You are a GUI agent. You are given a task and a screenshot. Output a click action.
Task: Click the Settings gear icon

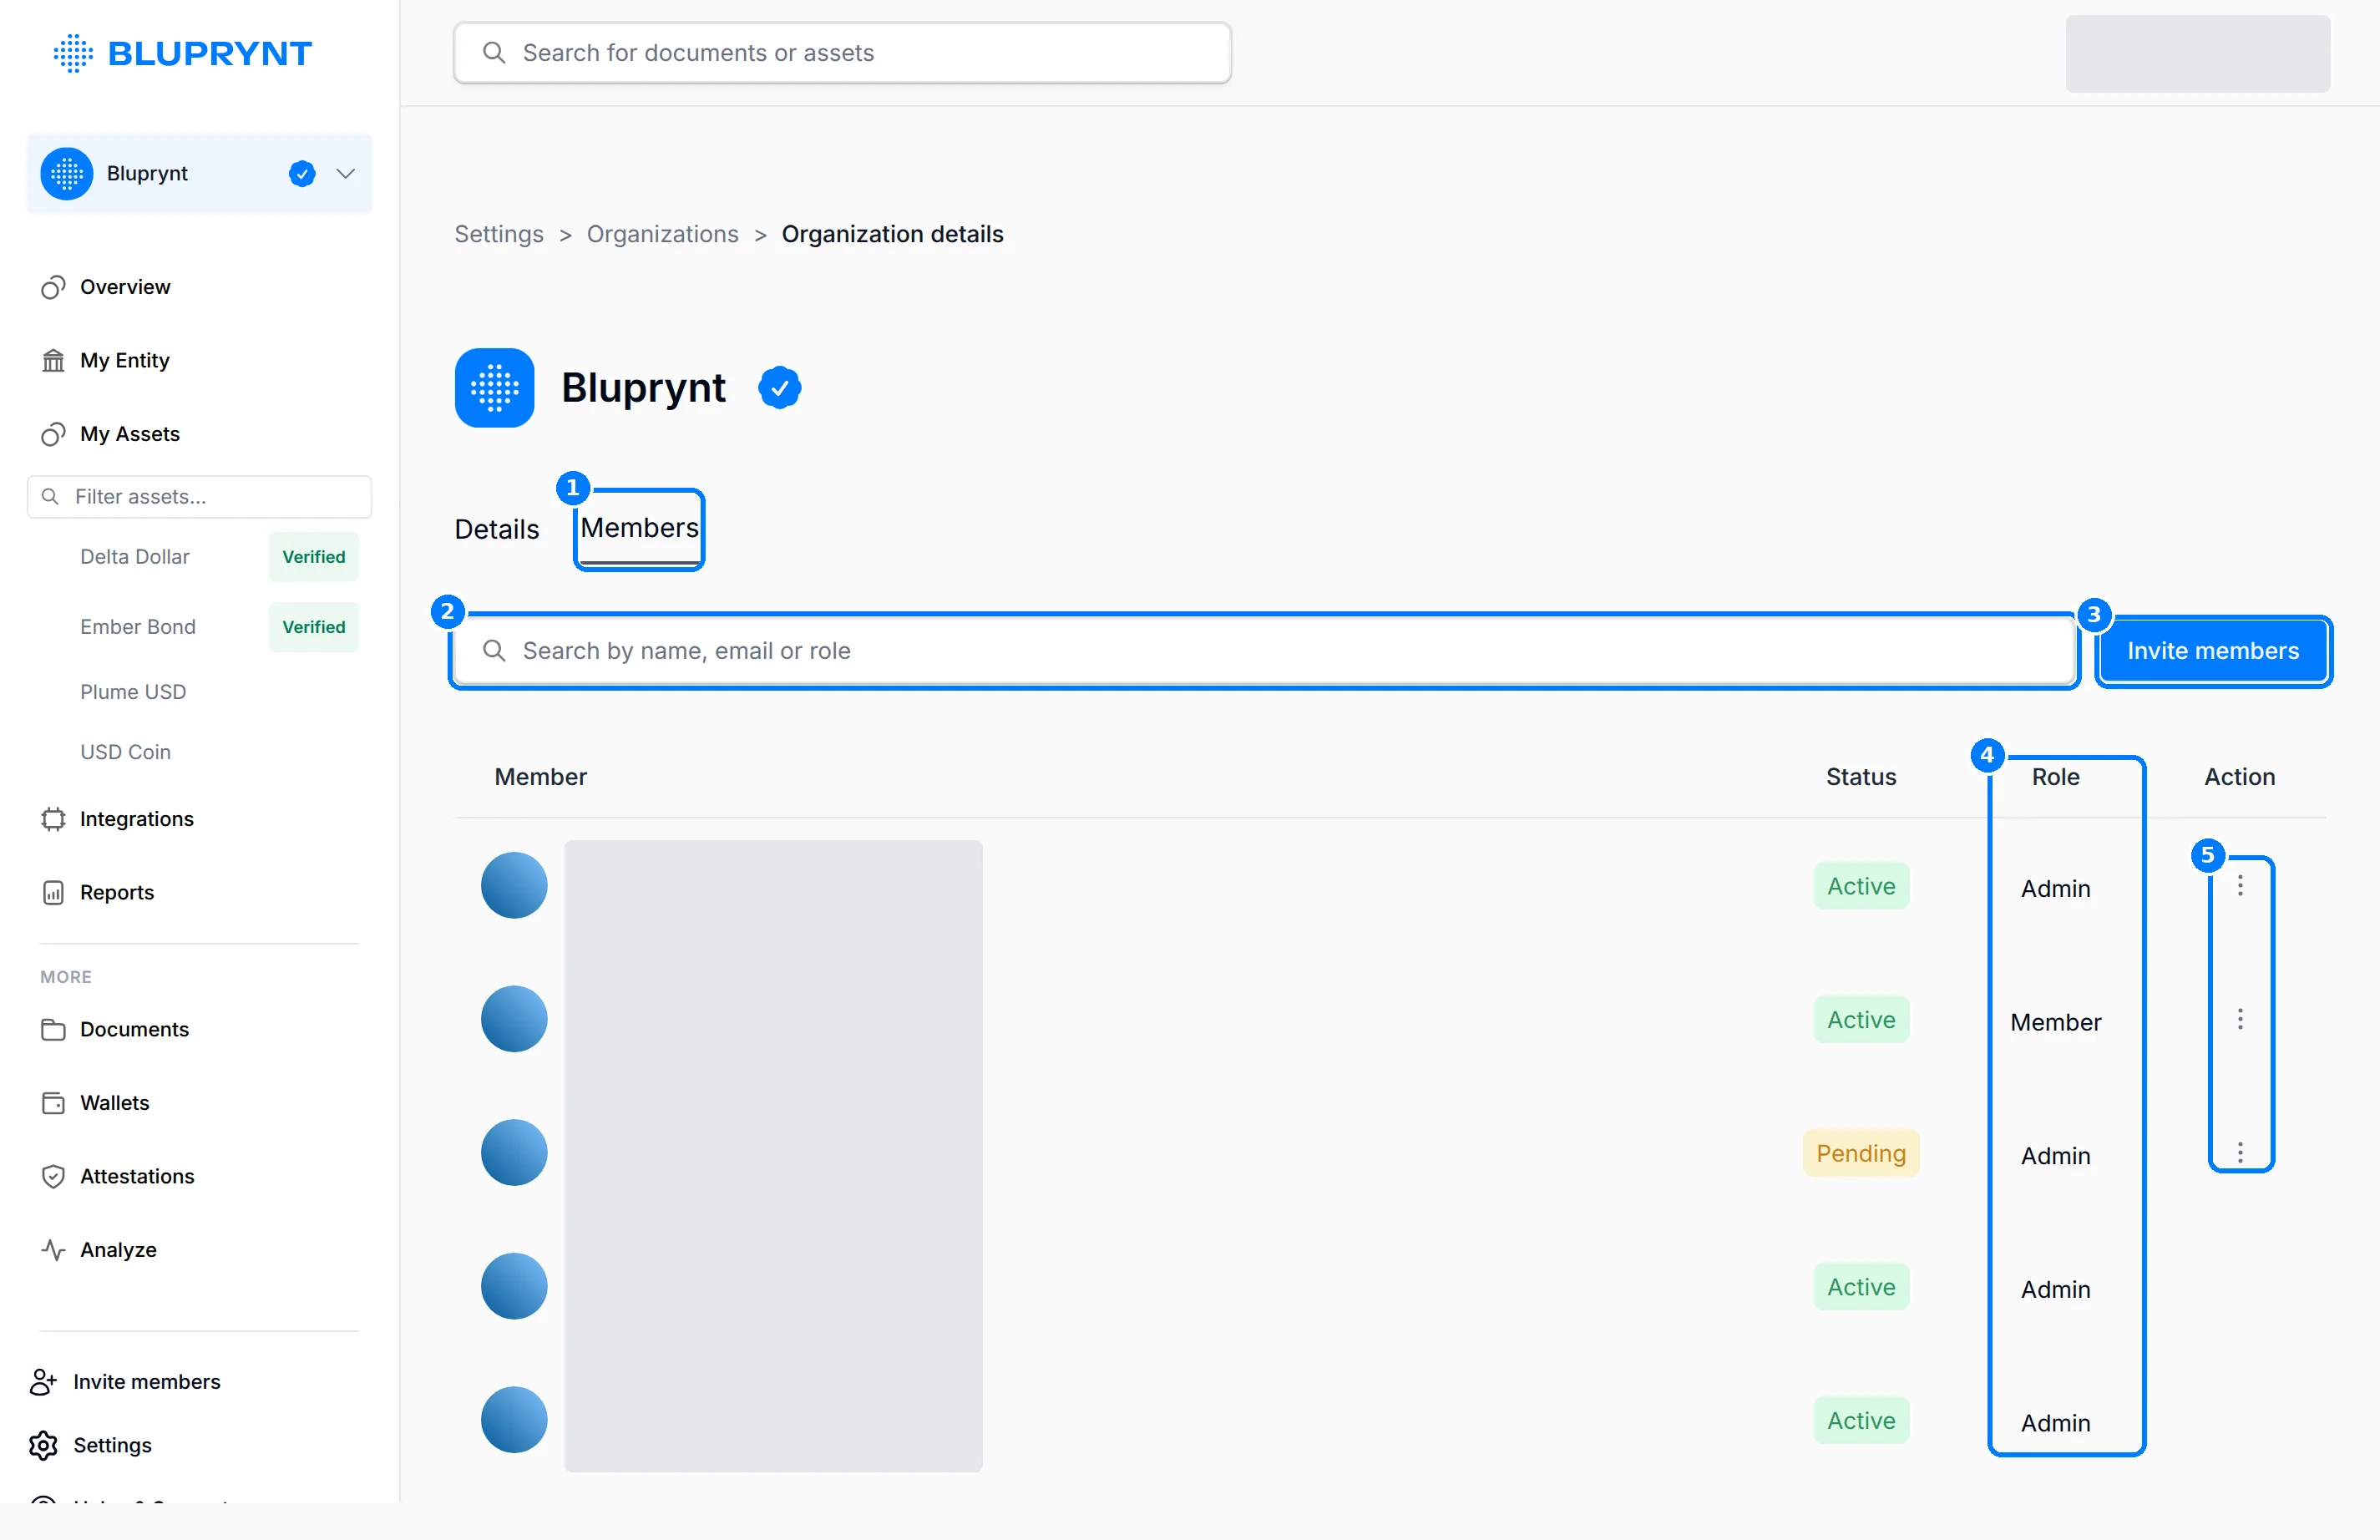(x=43, y=1446)
